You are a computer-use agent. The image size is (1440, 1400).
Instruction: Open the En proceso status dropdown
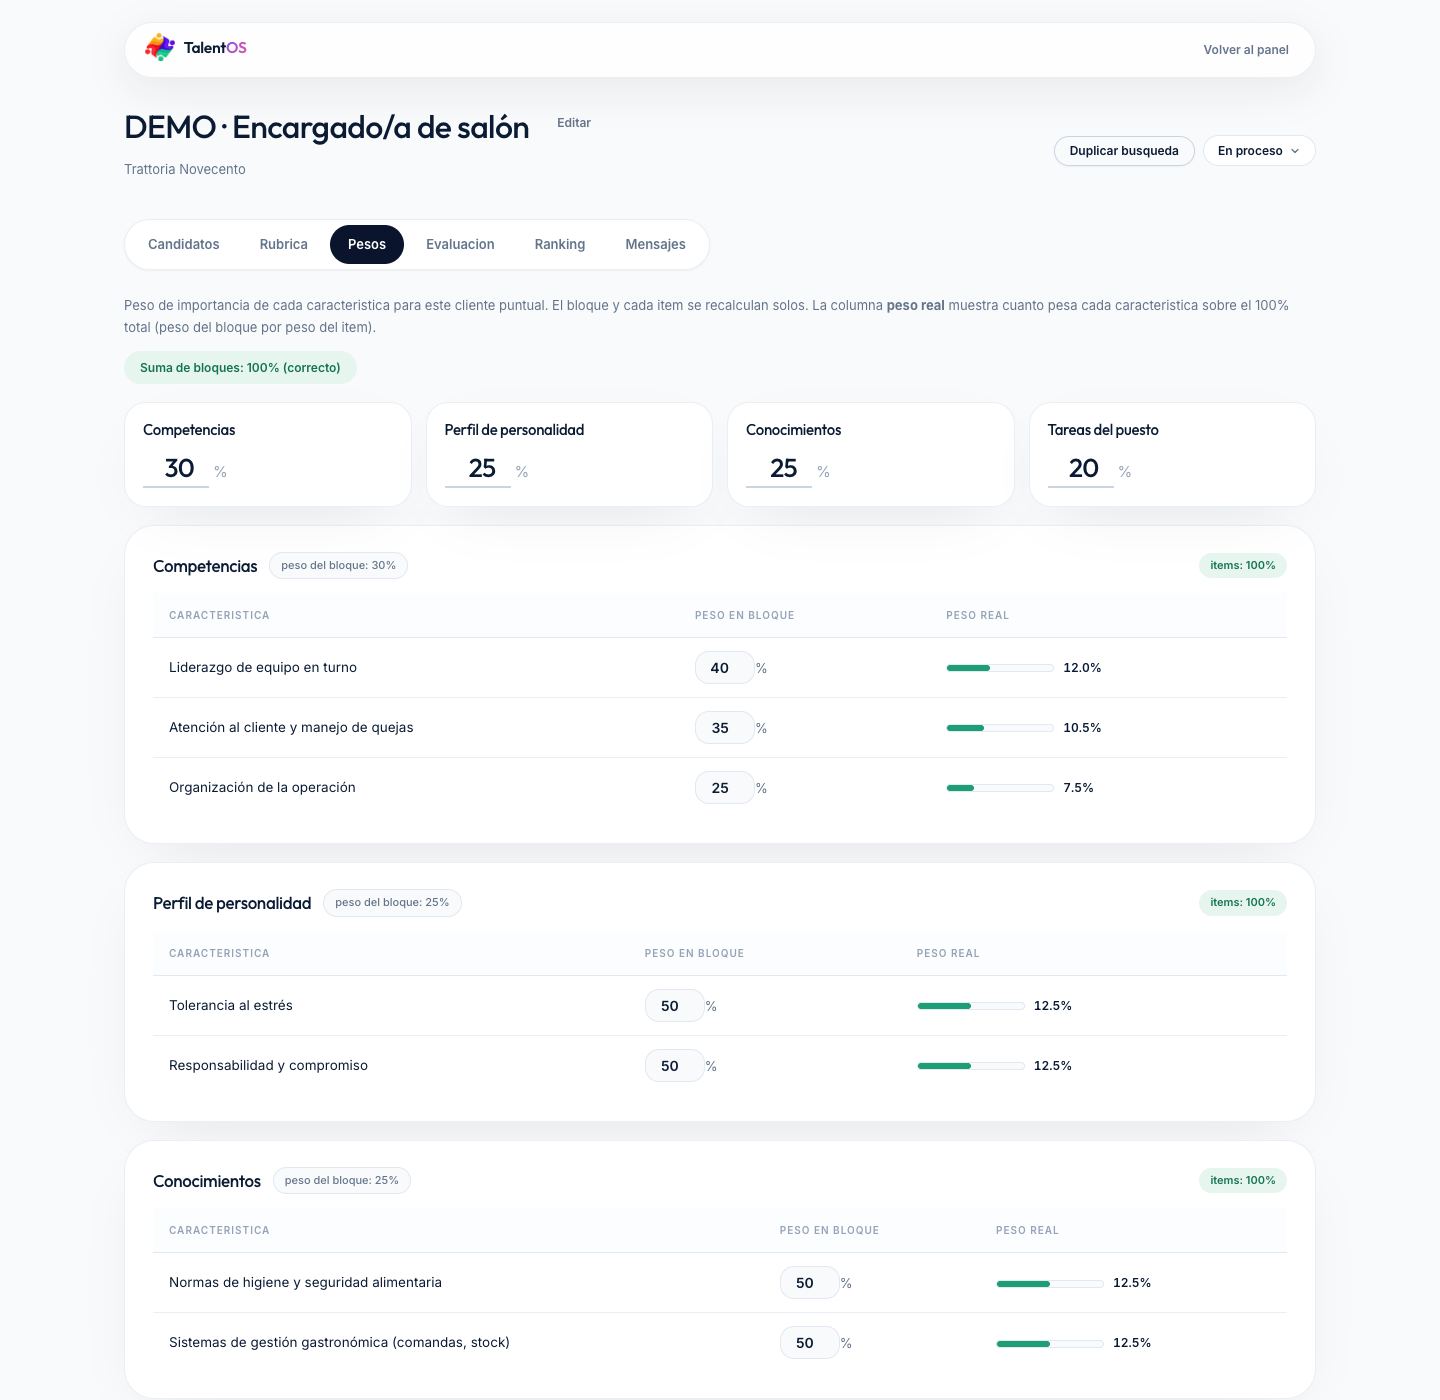click(1259, 151)
